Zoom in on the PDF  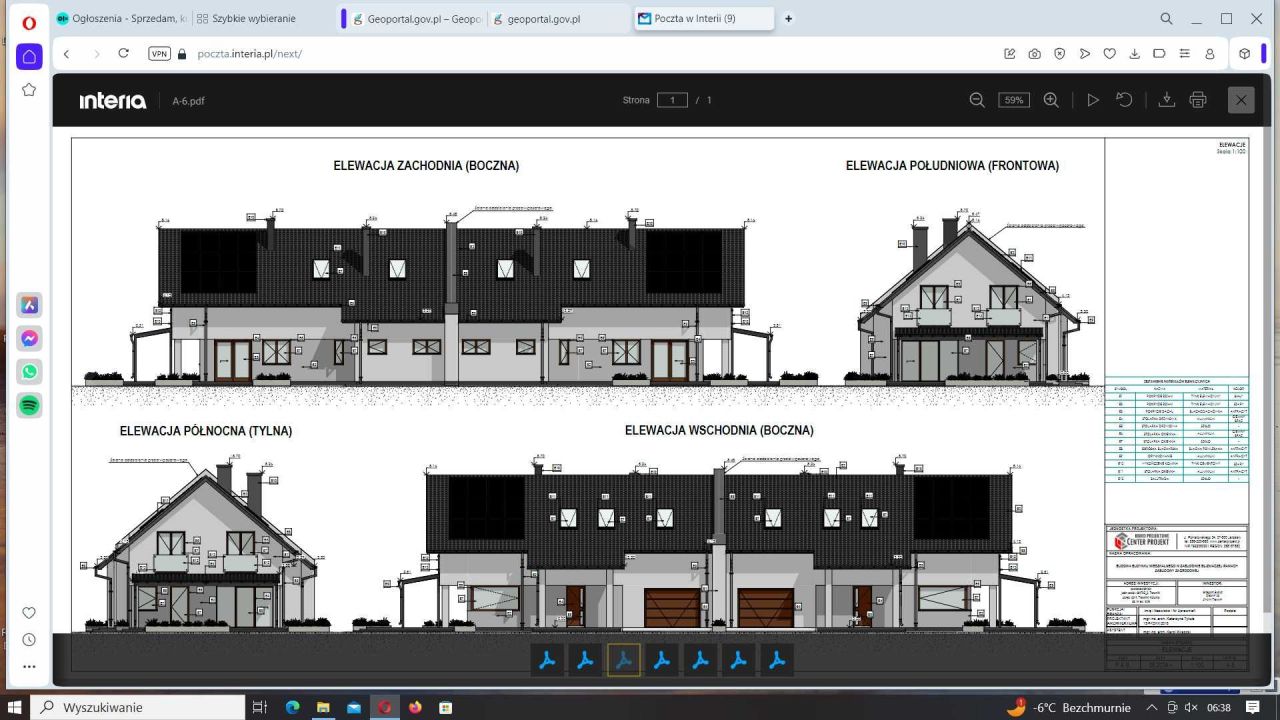[x=1051, y=100]
